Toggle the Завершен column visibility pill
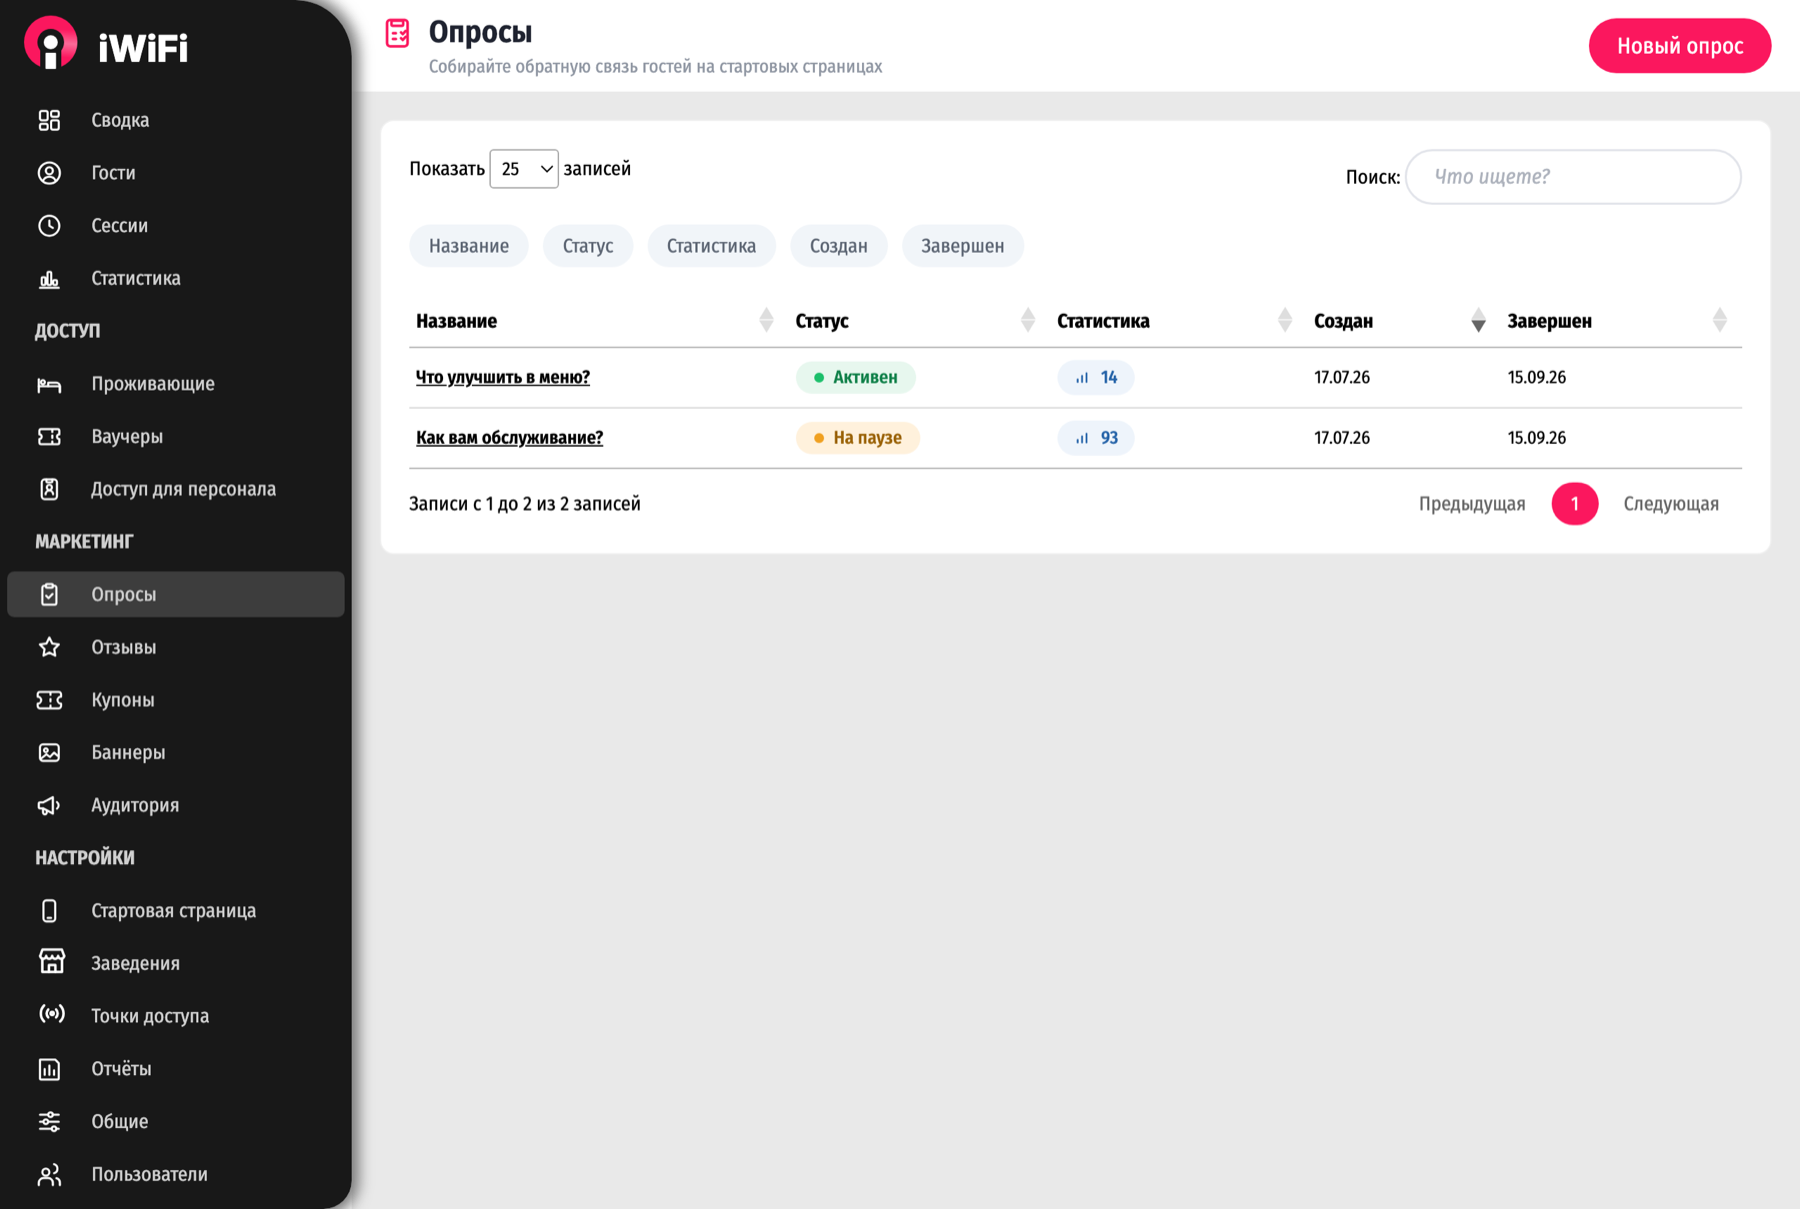The image size is (1800, 1209). click(962, 246)
